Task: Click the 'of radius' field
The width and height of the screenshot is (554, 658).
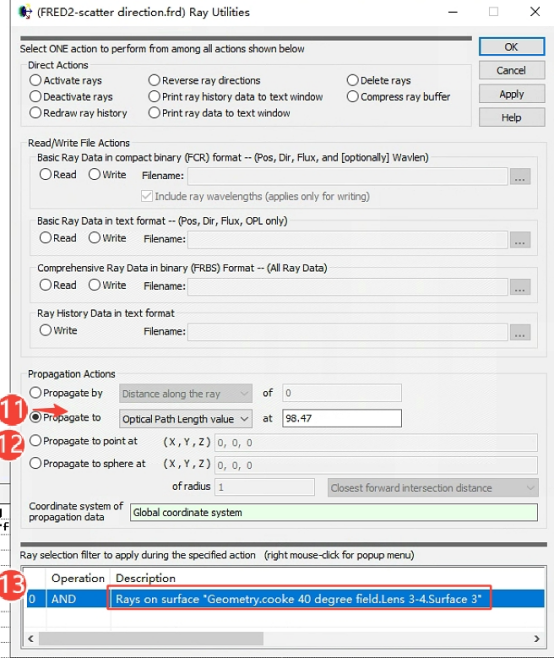Action: pos(264,487)
